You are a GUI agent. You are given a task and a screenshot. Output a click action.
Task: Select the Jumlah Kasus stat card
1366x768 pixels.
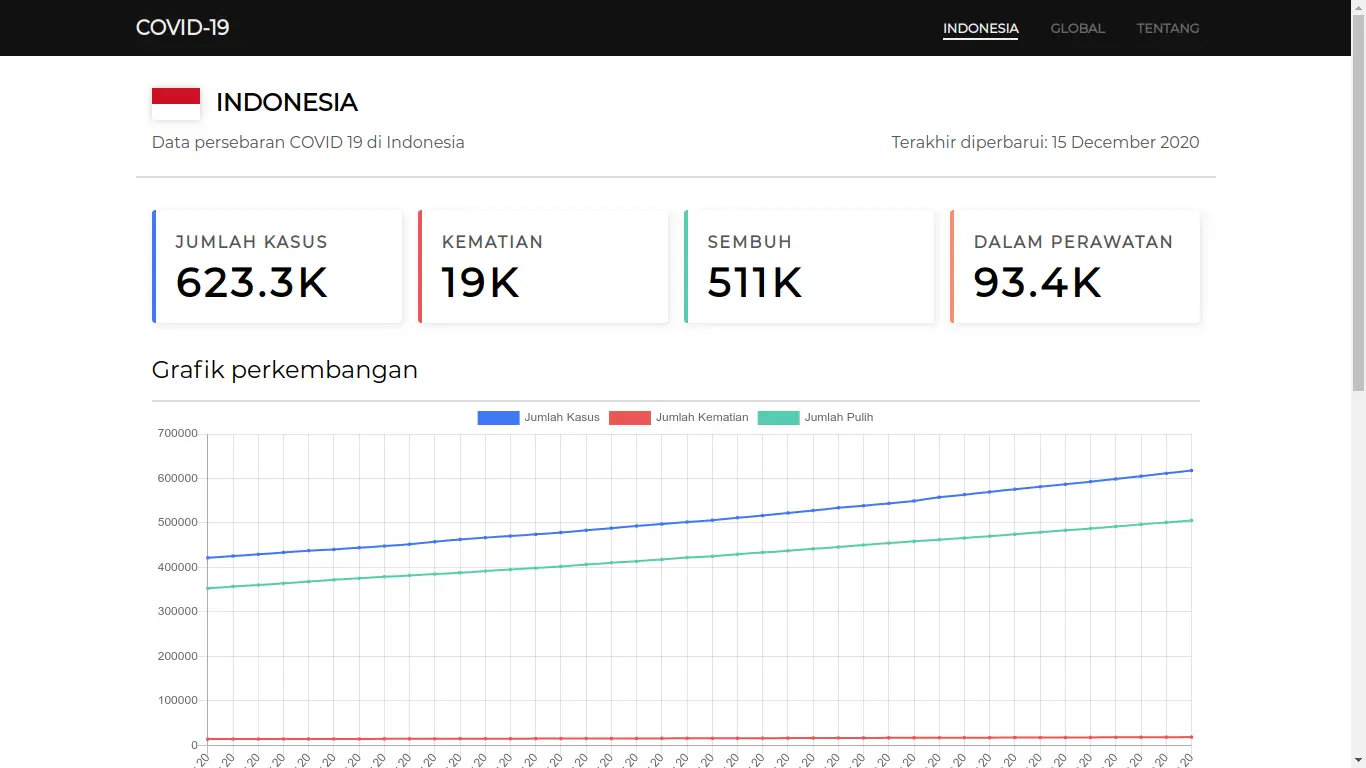[x=278, y=267]
